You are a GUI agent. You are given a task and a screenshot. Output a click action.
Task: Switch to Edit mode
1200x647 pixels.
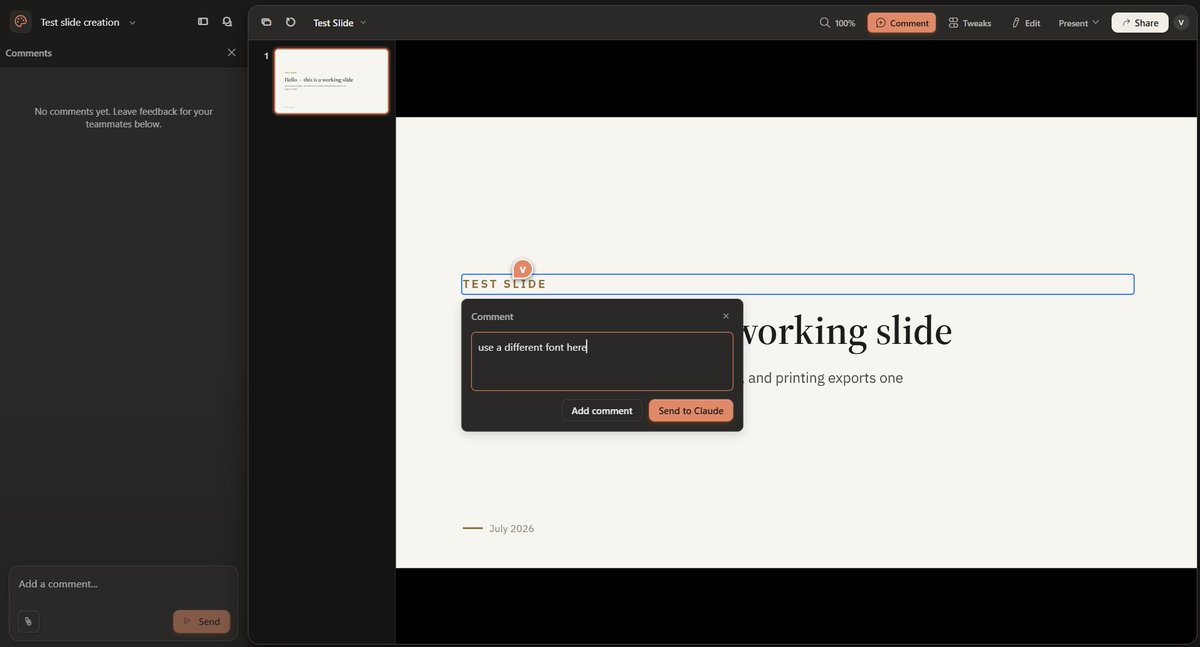[x=1026, y=23]
